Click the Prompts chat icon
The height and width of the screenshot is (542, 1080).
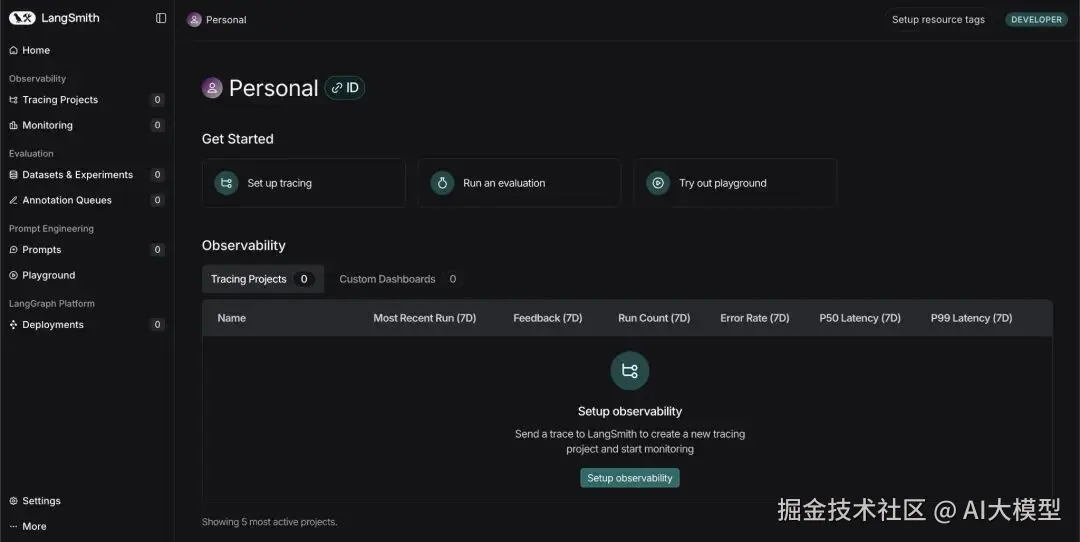[x=13, y=250]
